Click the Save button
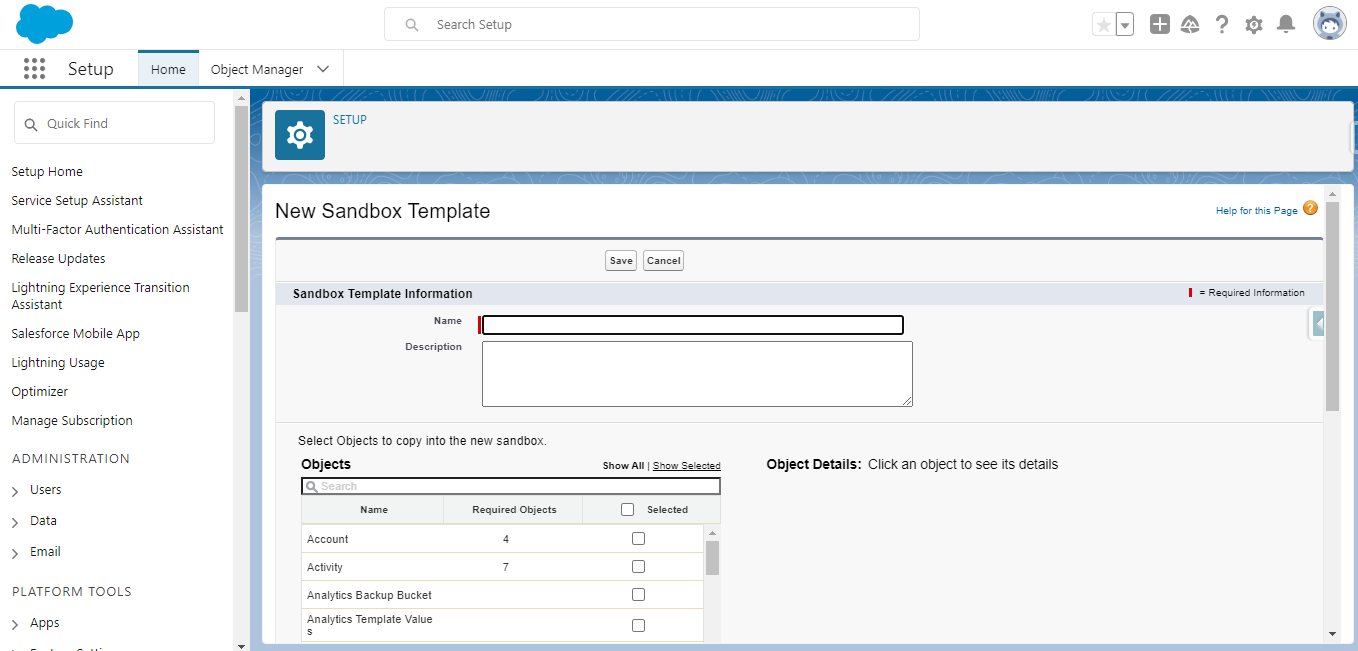 pyautogui.click(x=621, y=260)
